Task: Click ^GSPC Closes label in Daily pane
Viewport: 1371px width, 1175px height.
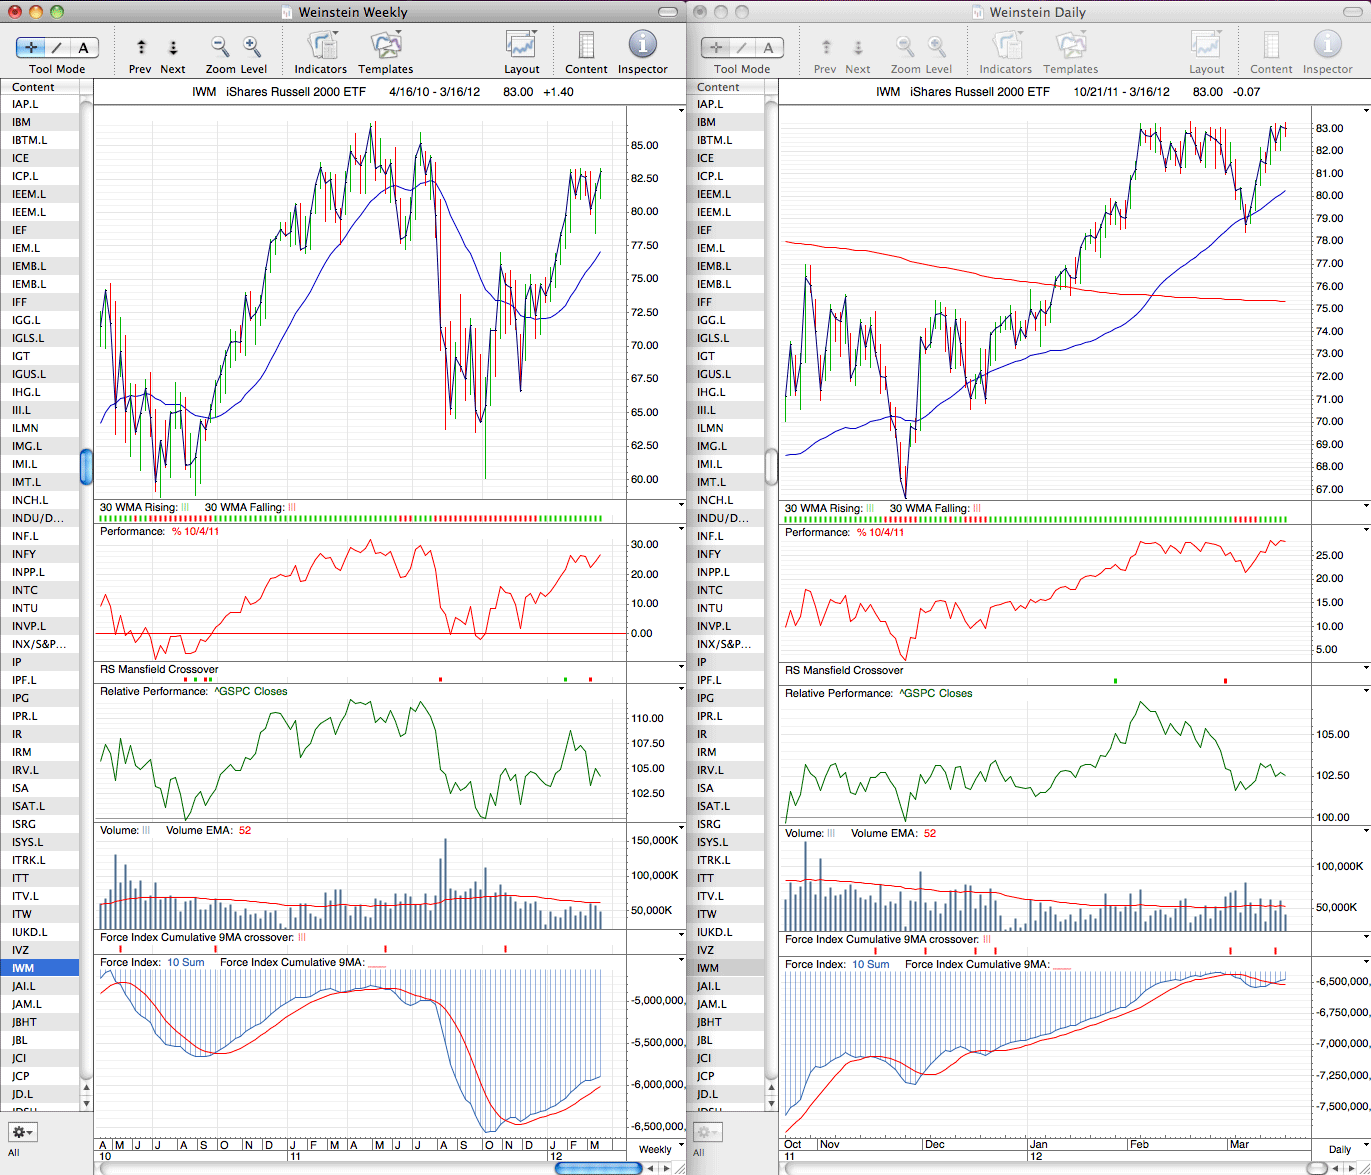Action: coord(935,693)
